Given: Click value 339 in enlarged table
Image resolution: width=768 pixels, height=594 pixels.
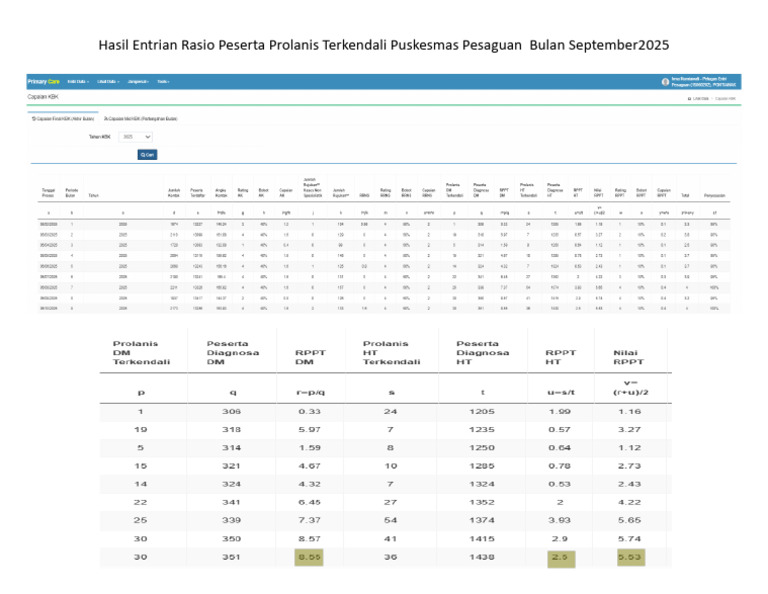Looking at the screenshot, I should 231,520.
